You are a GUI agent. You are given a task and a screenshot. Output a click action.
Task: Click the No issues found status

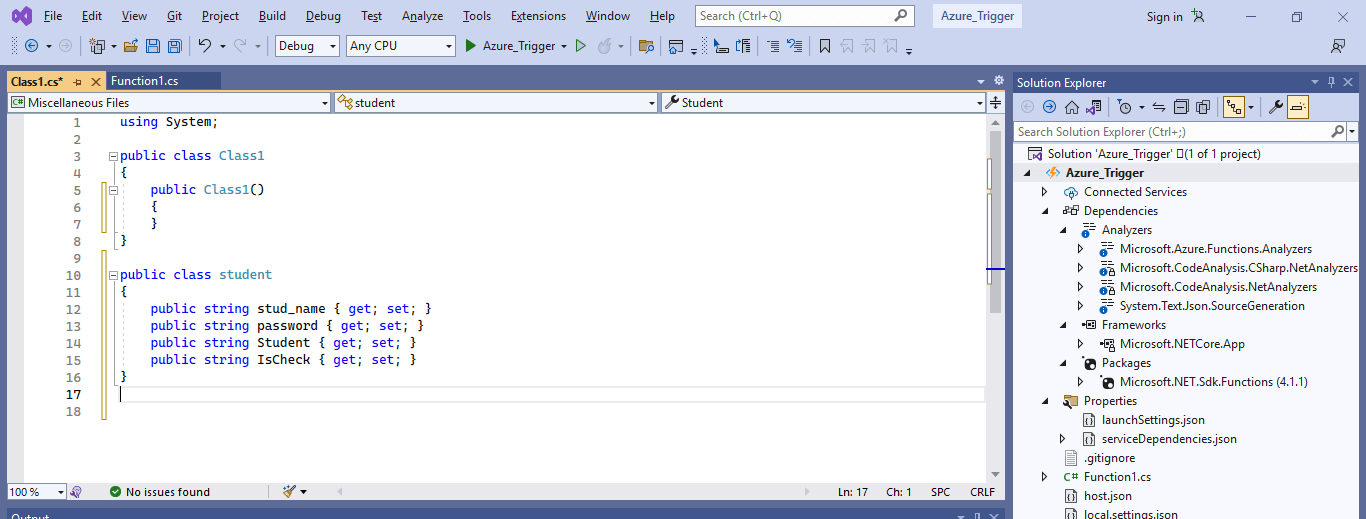pos(160,492)
